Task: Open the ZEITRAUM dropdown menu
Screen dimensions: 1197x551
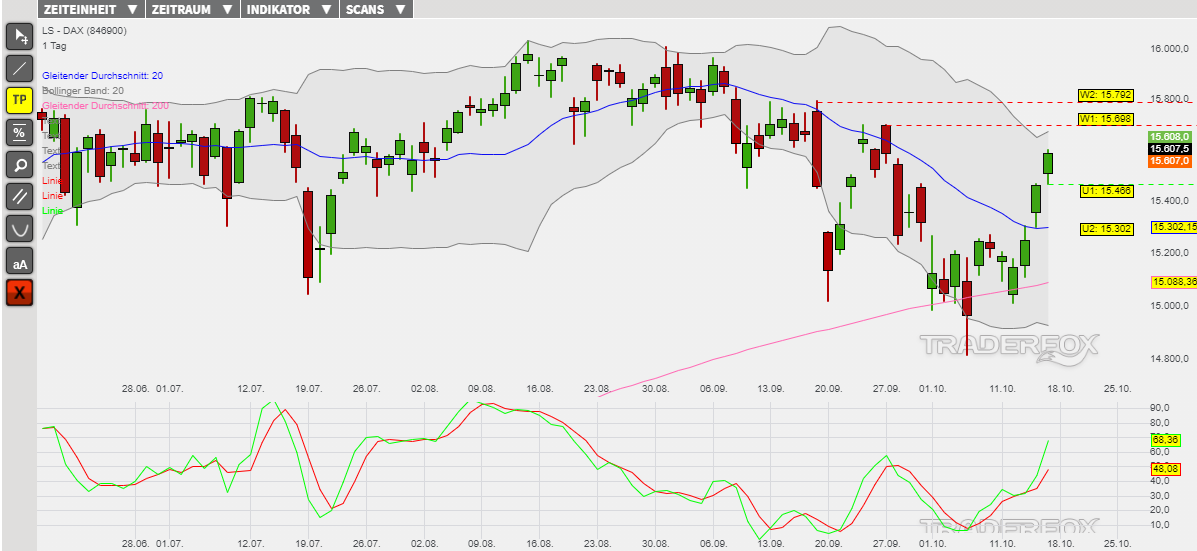Action: [192, 9]
